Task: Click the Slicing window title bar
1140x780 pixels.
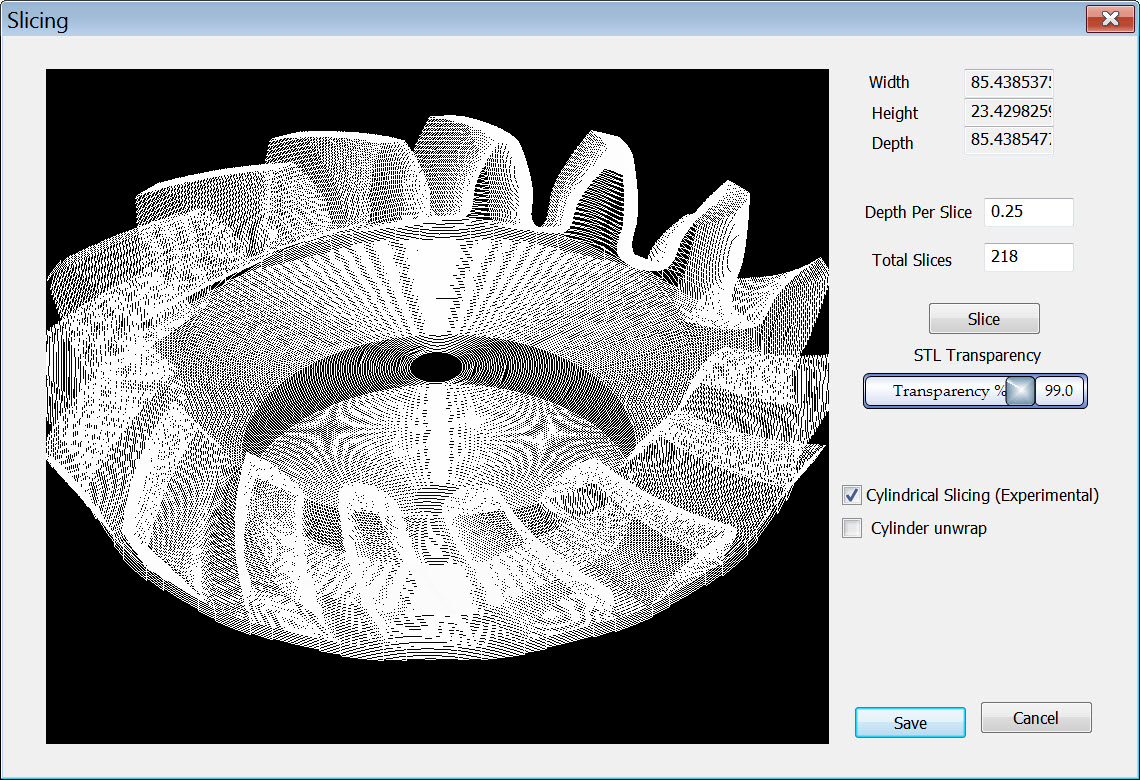Action: (500, 19)
